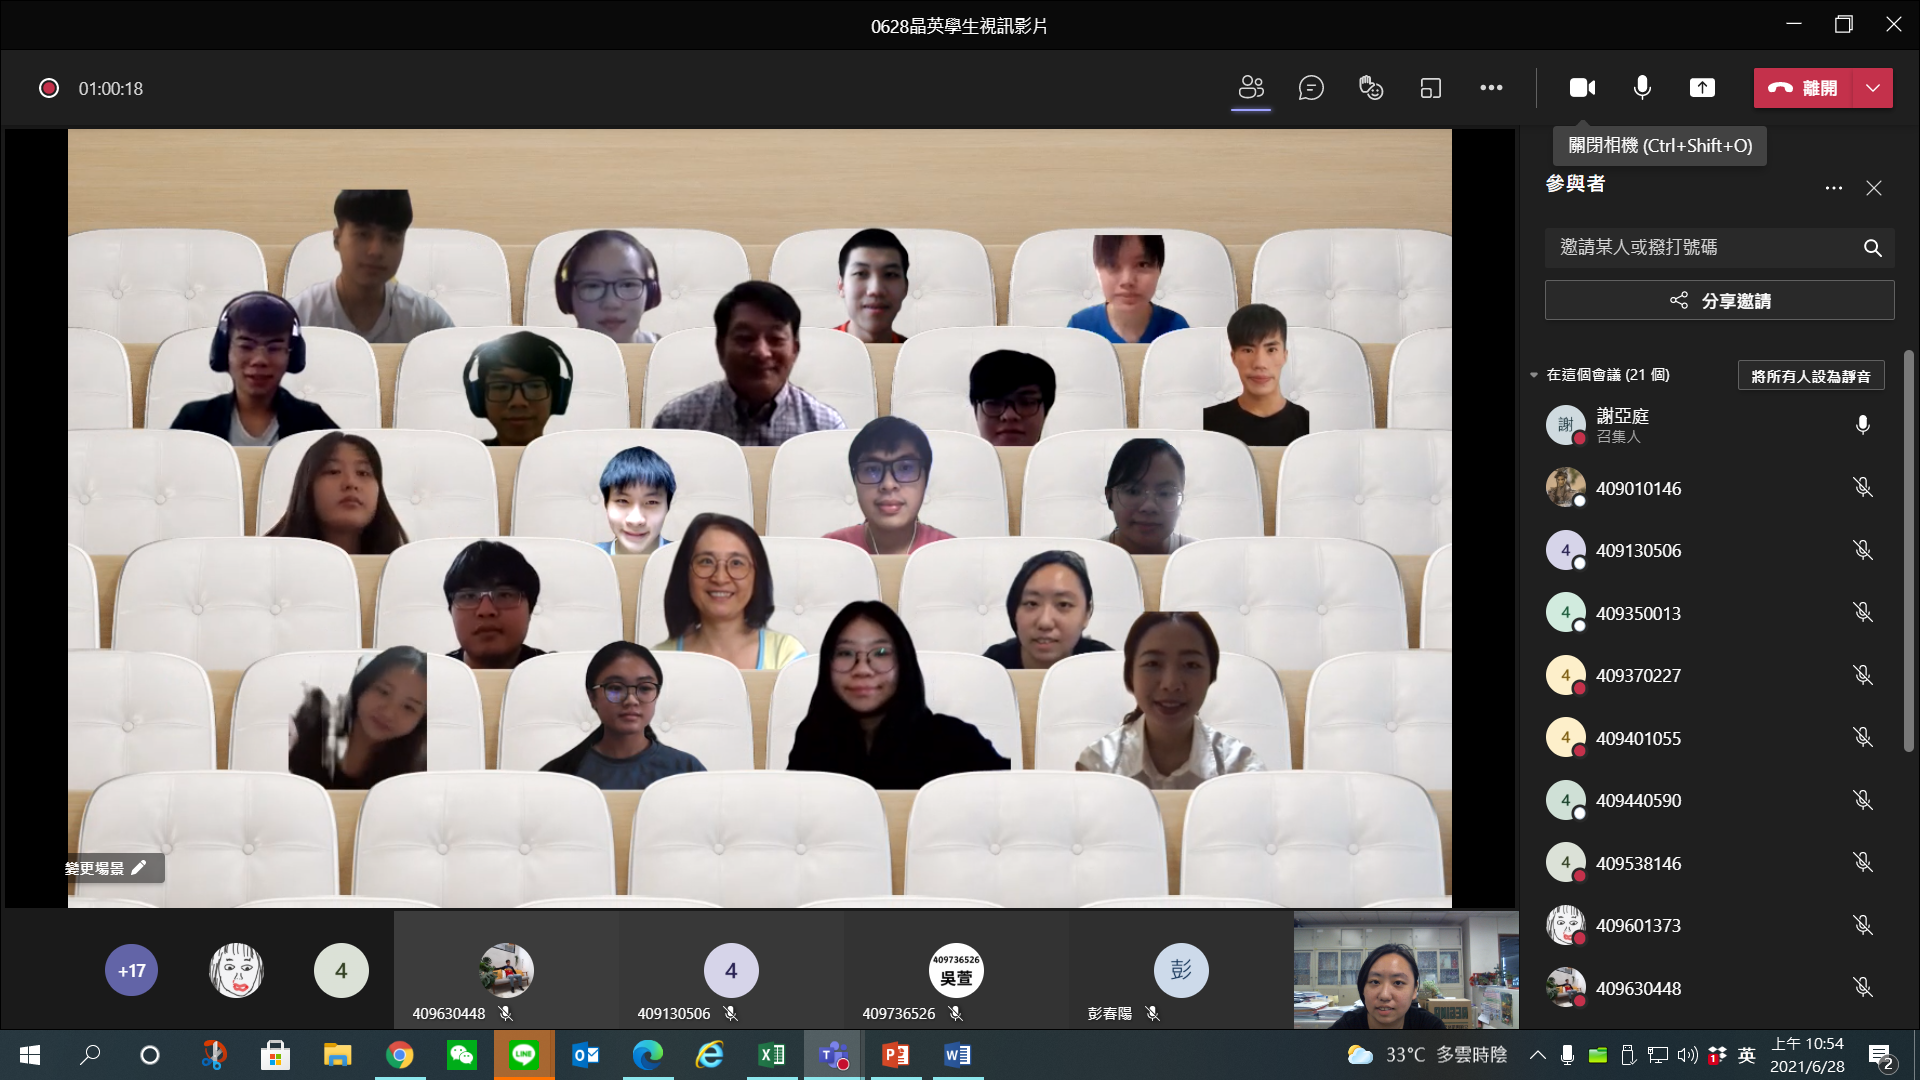Viewport: 1920px width, 1080px height.
Task: Switch to LINE app in taskbar
Action: pyautogui.click(x=524, y=1055)
